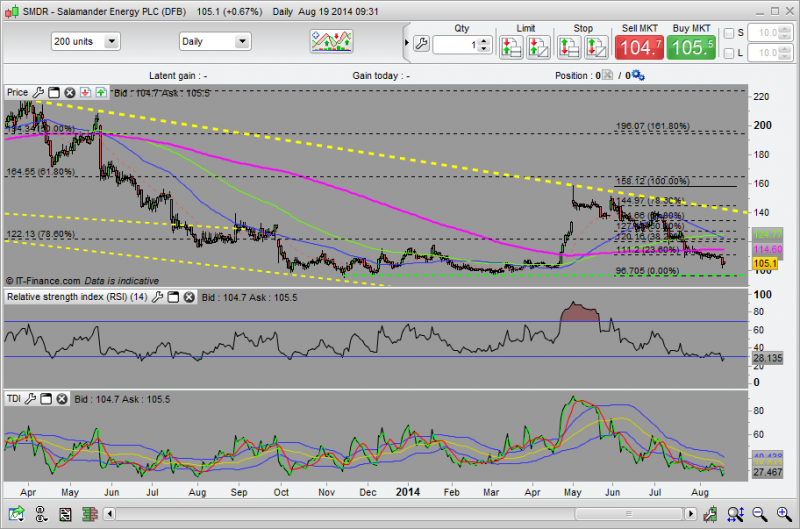
Task: Open the Daily timeframe dropdown
Action: [214, 42]
